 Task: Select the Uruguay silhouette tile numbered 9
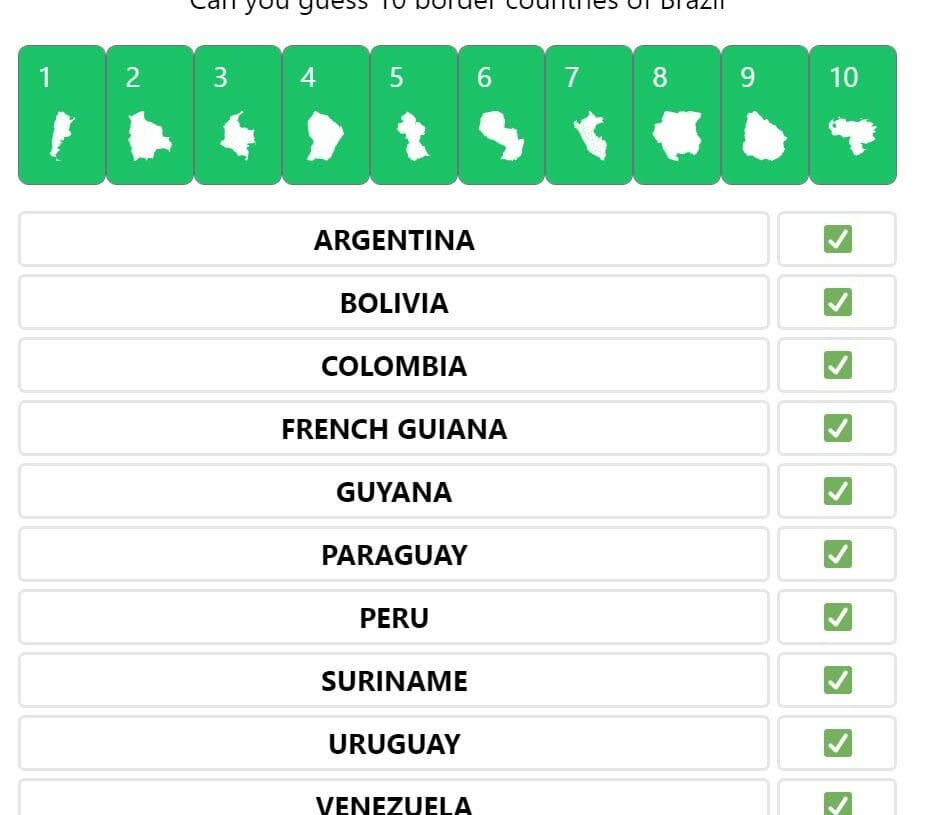764,115
